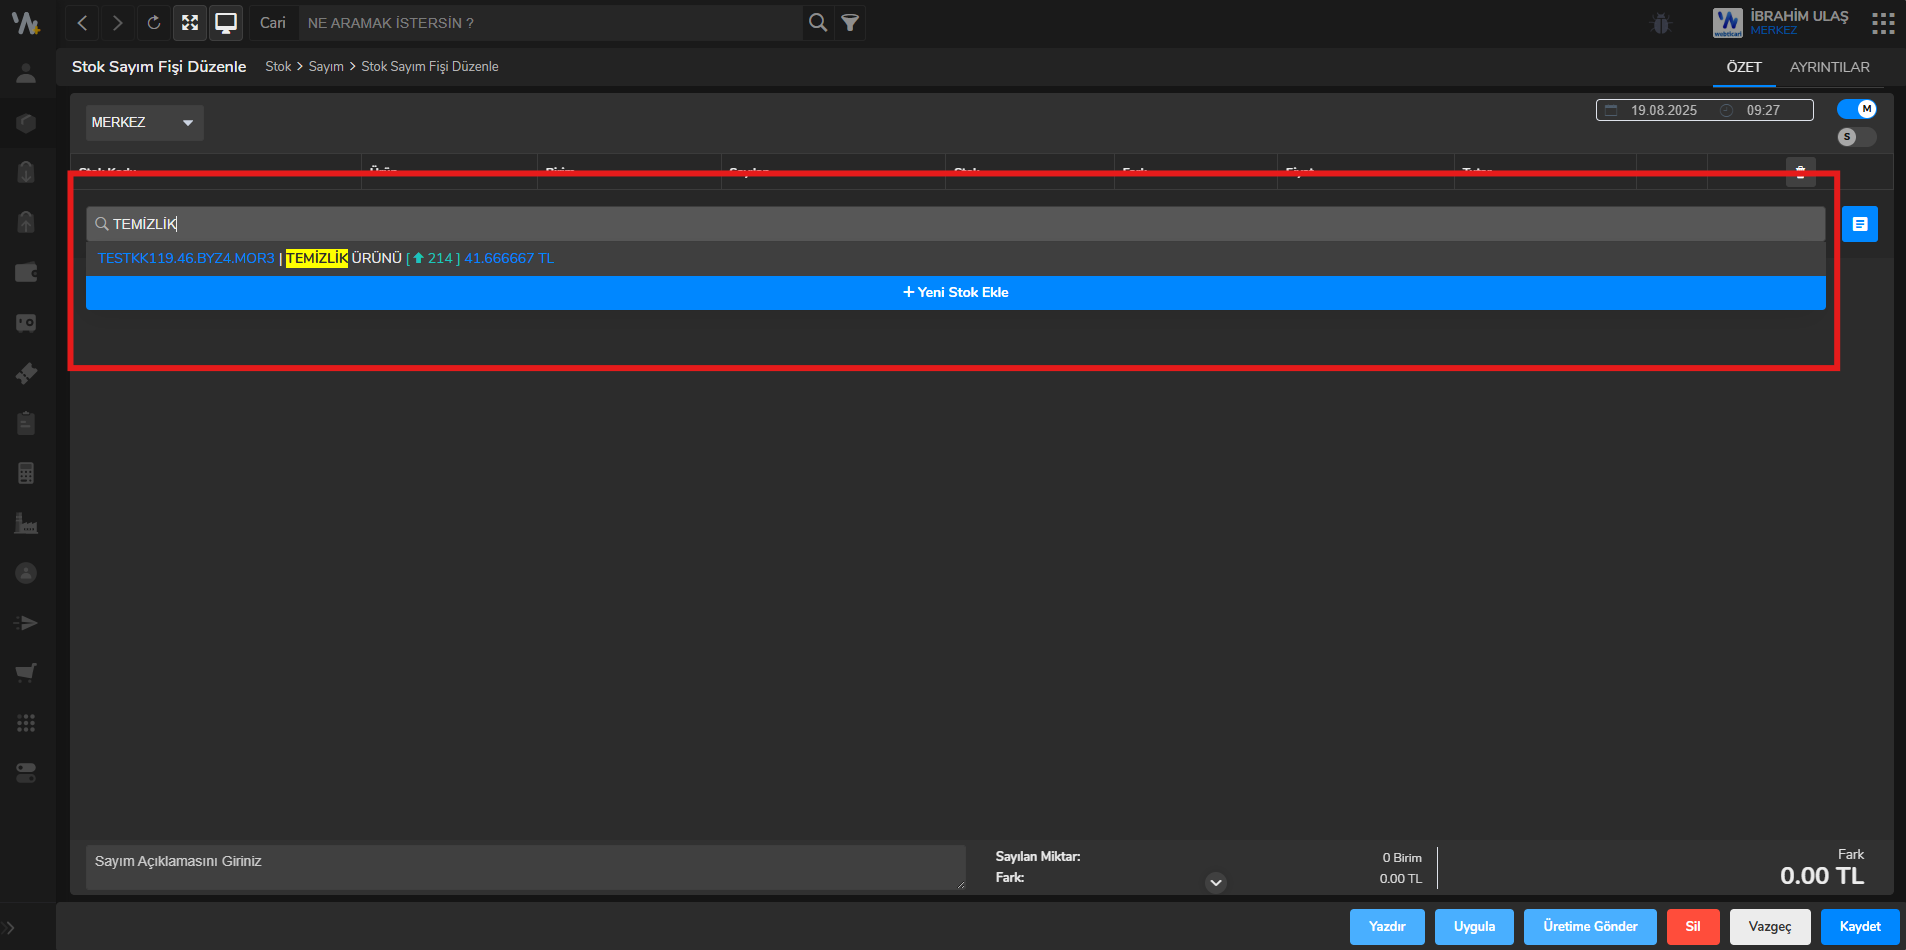Open the apps grid menu icon
The height and width of the screenshot is (950, 1906).
click(1883, 23)
